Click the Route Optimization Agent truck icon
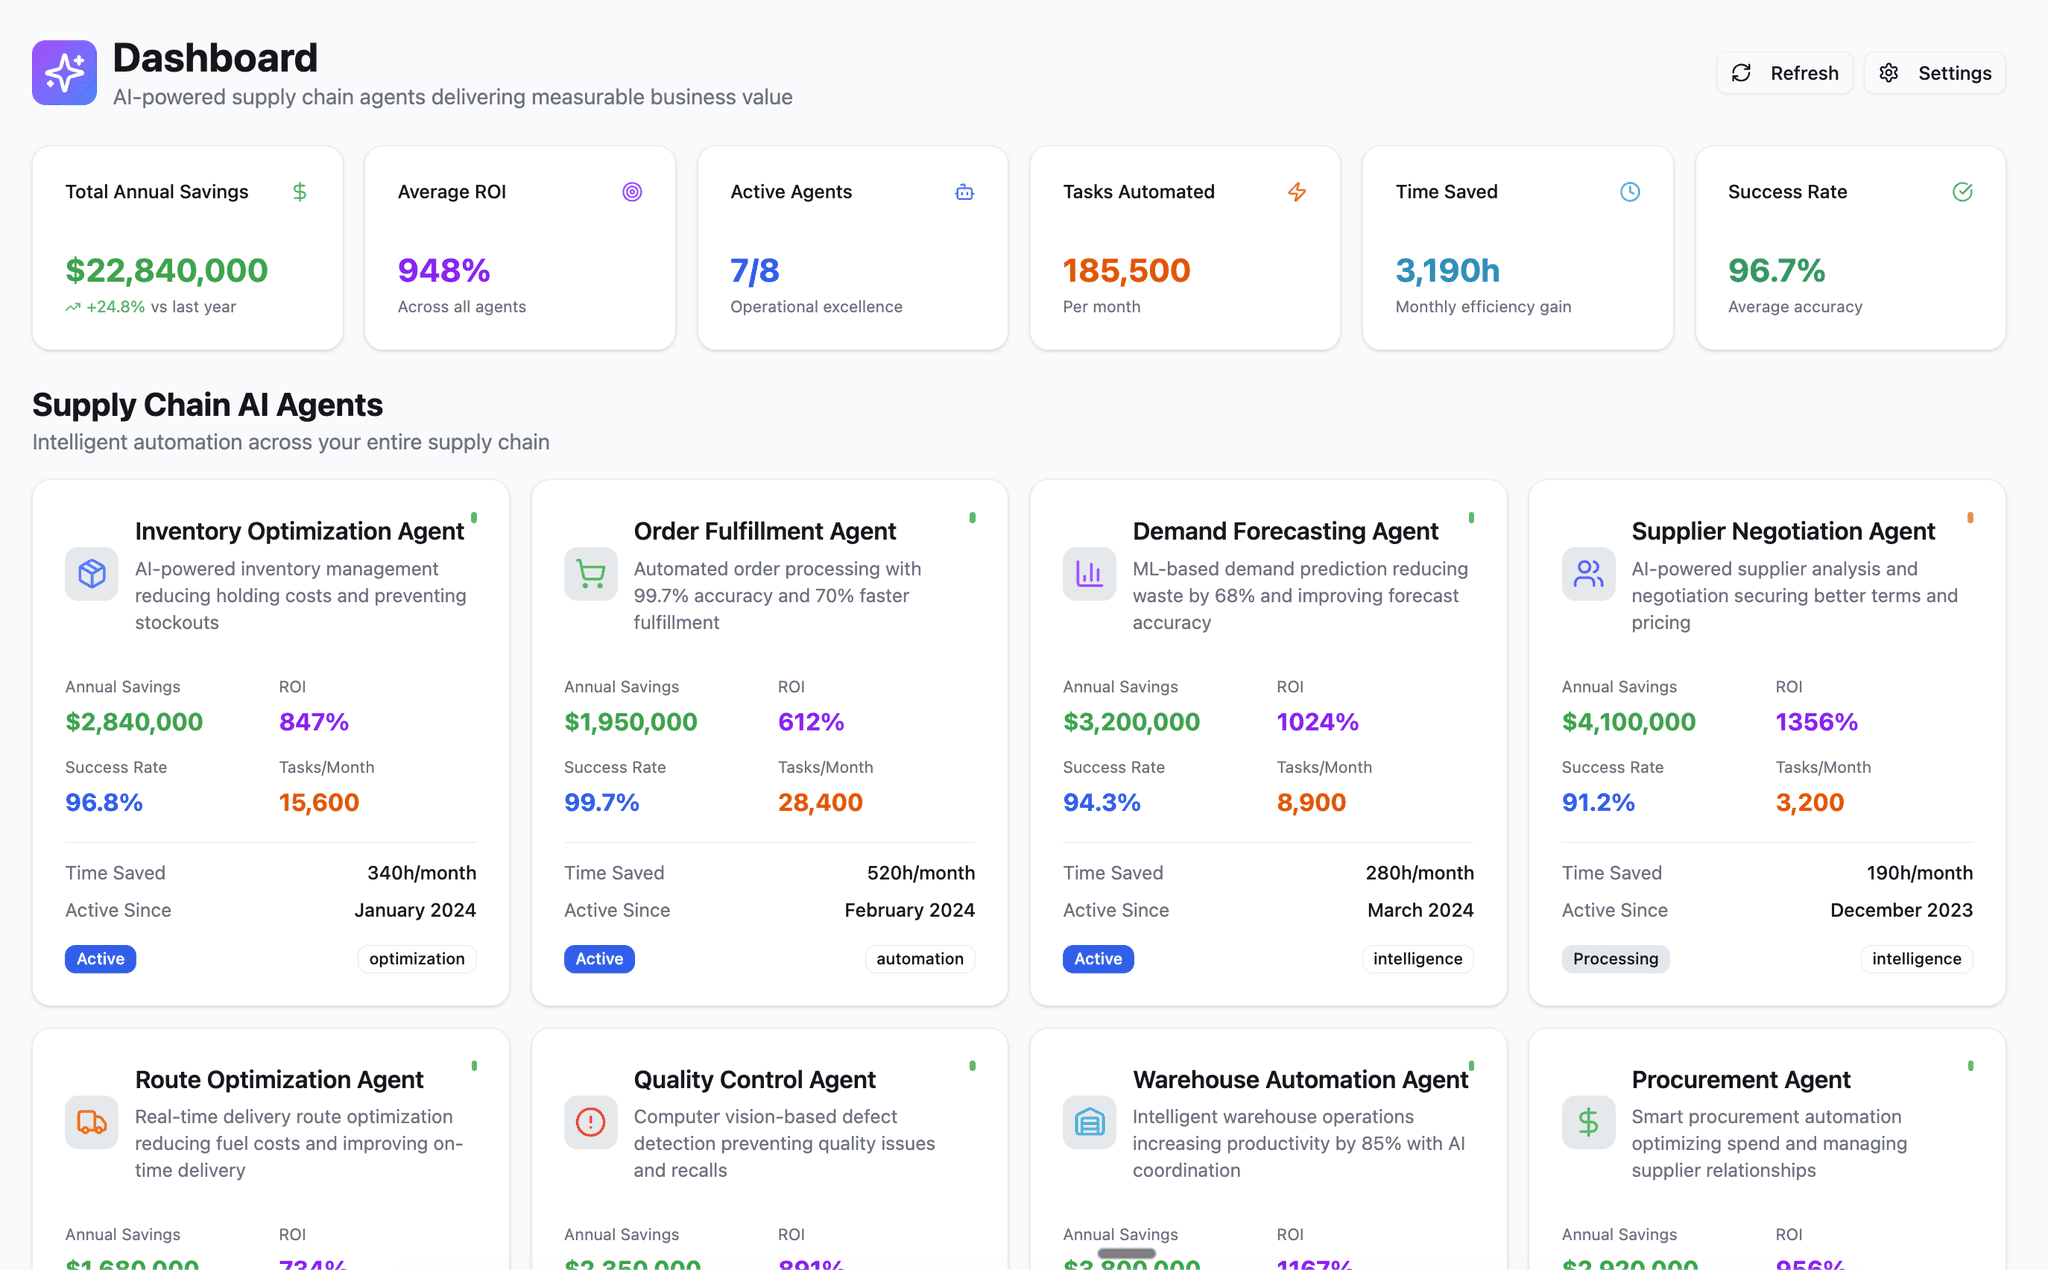The height and width of the screenshot is (1270, 2048). coord(92,1122)
